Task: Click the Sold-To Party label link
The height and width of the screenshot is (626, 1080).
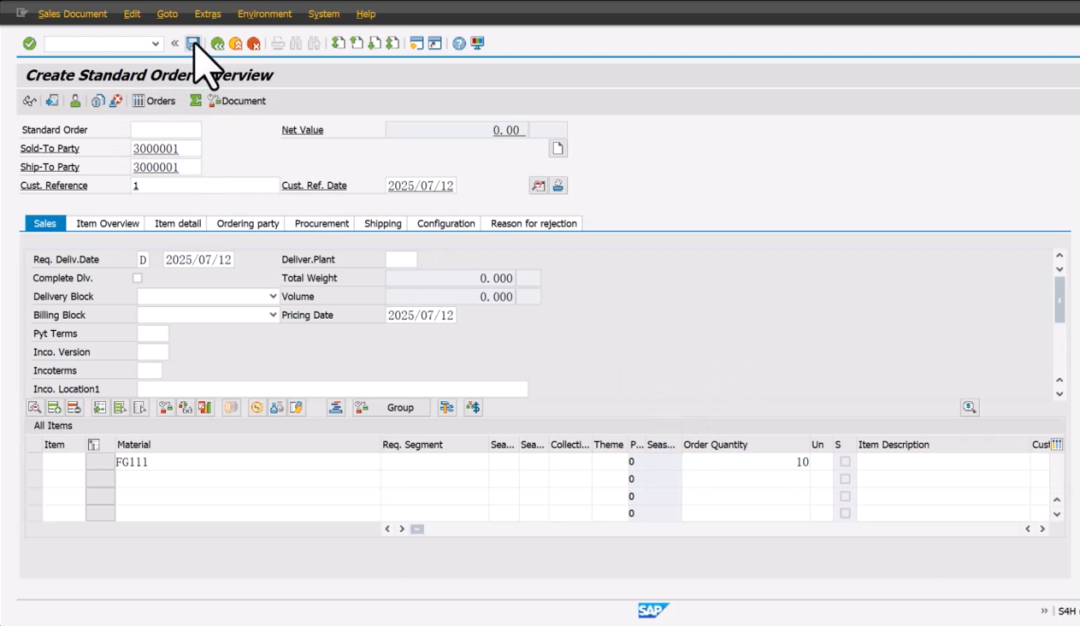Action: tap(50, 148)
